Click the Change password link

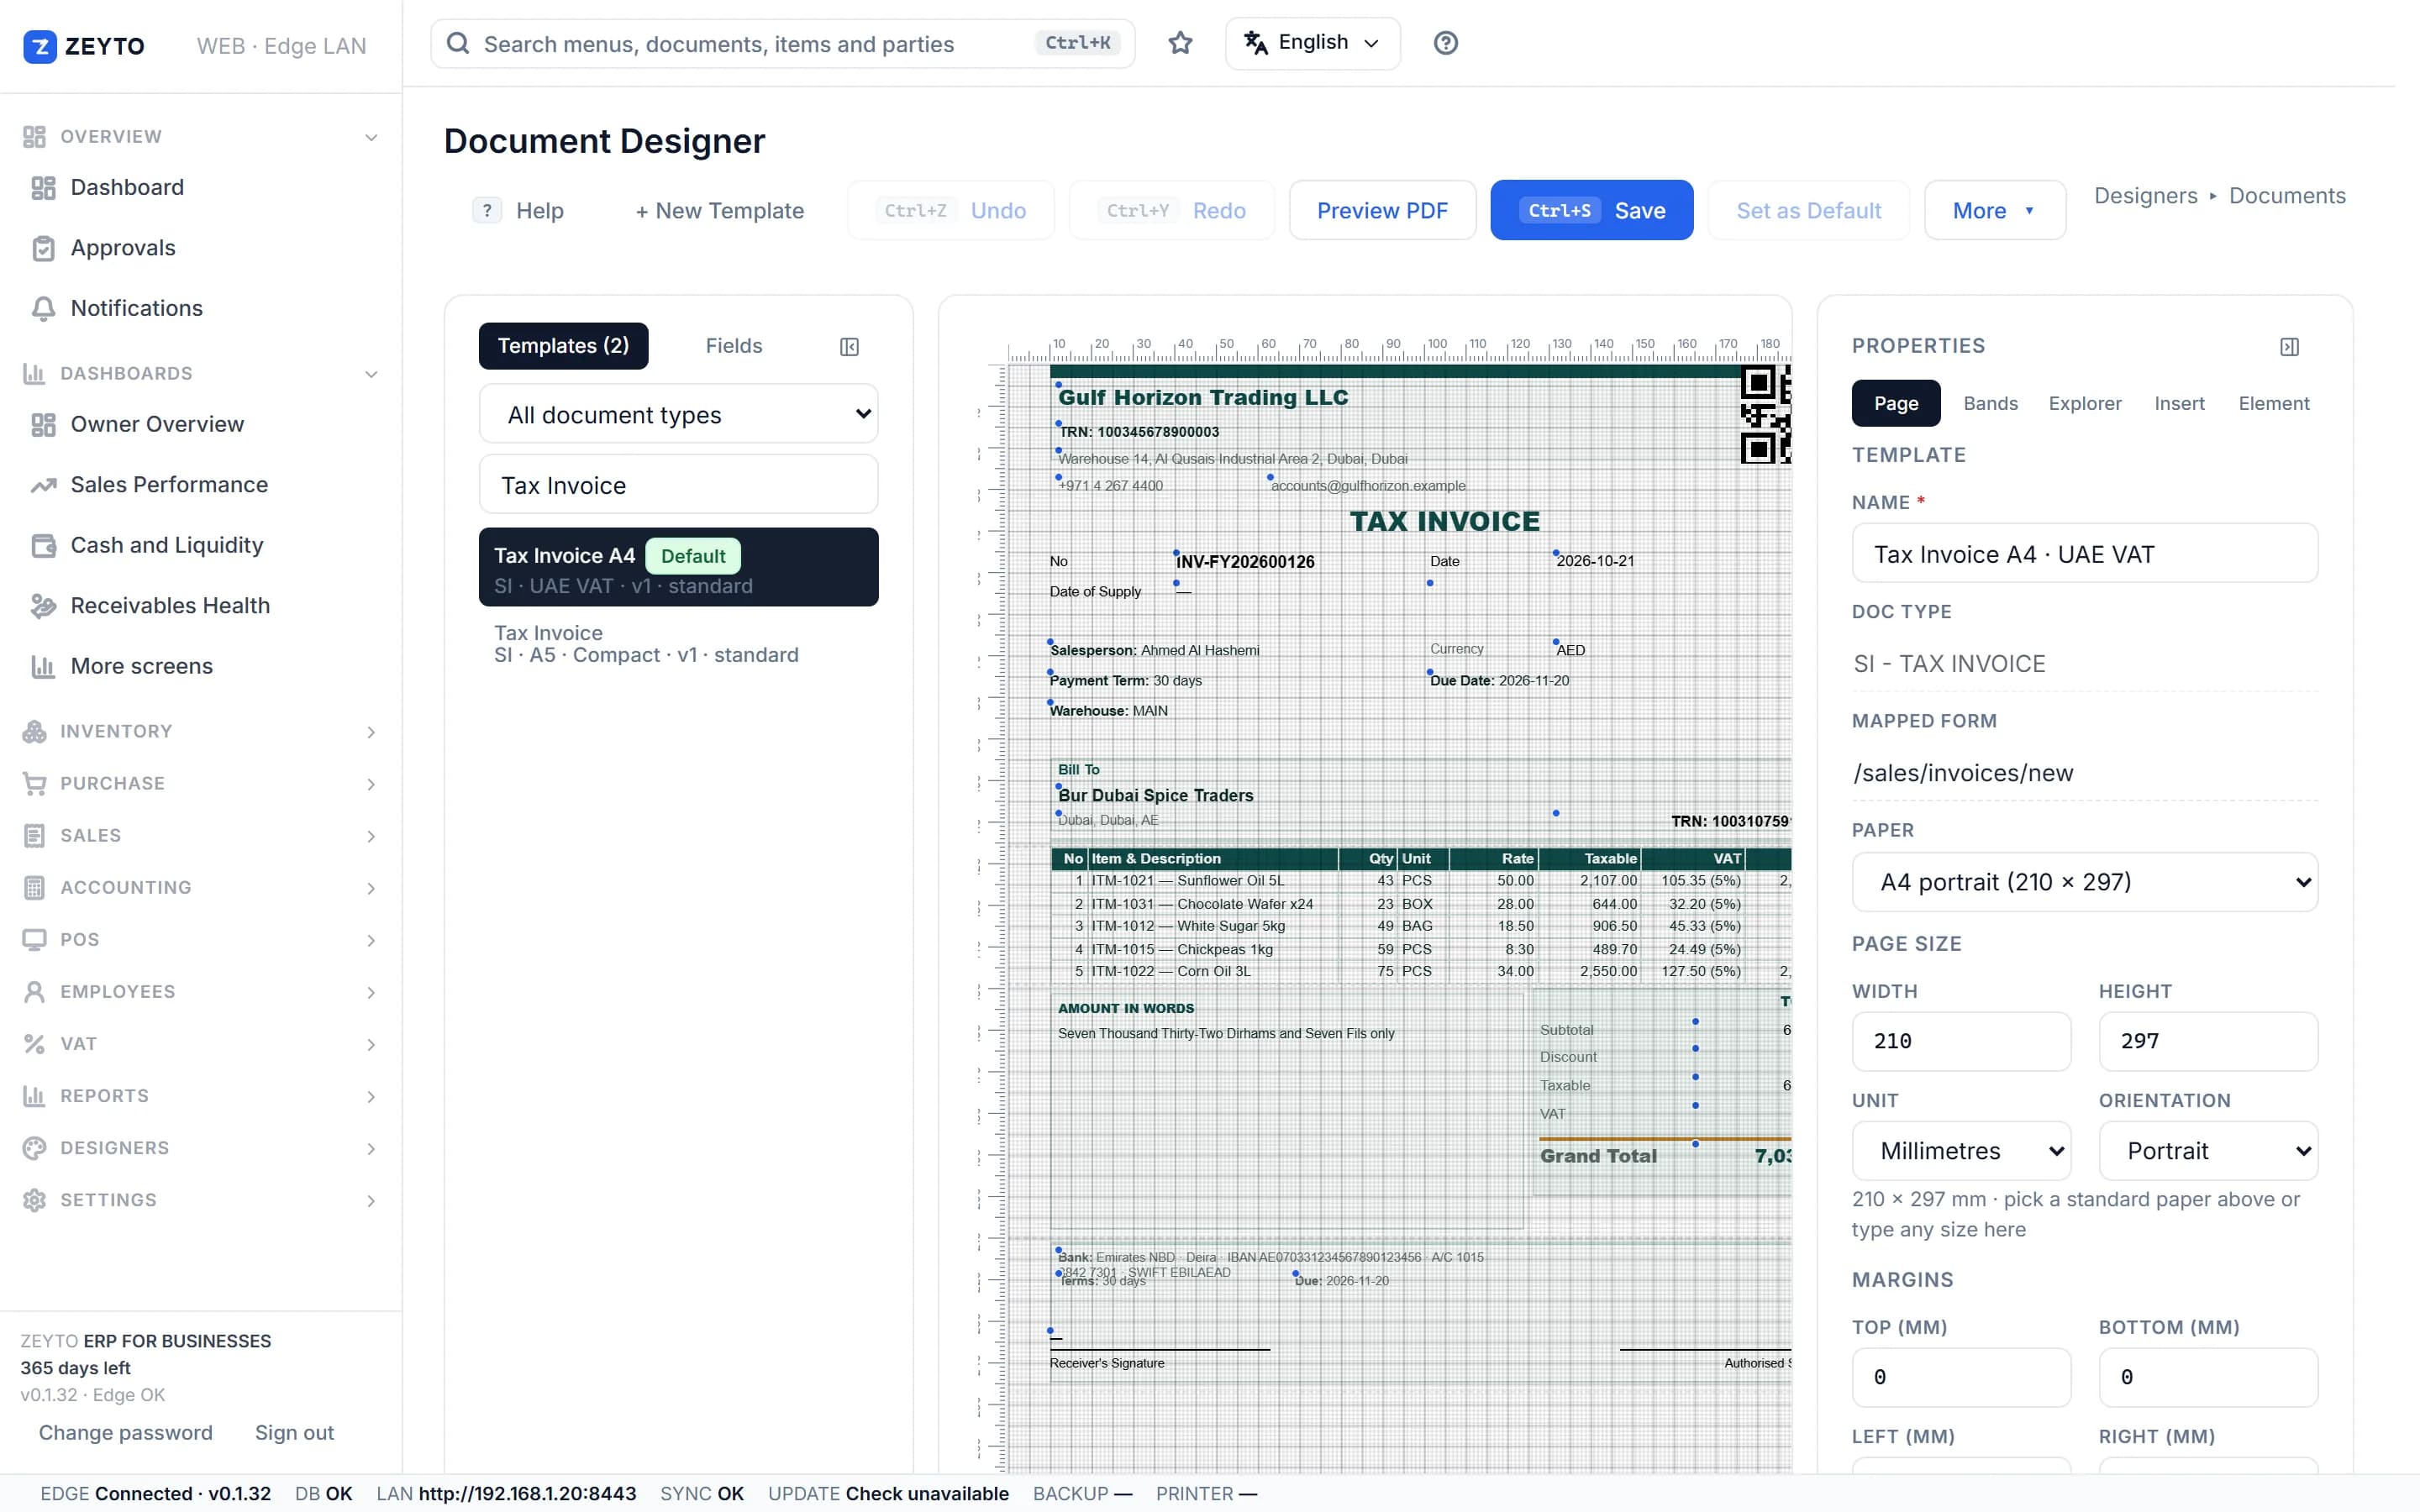(126, 1433)
